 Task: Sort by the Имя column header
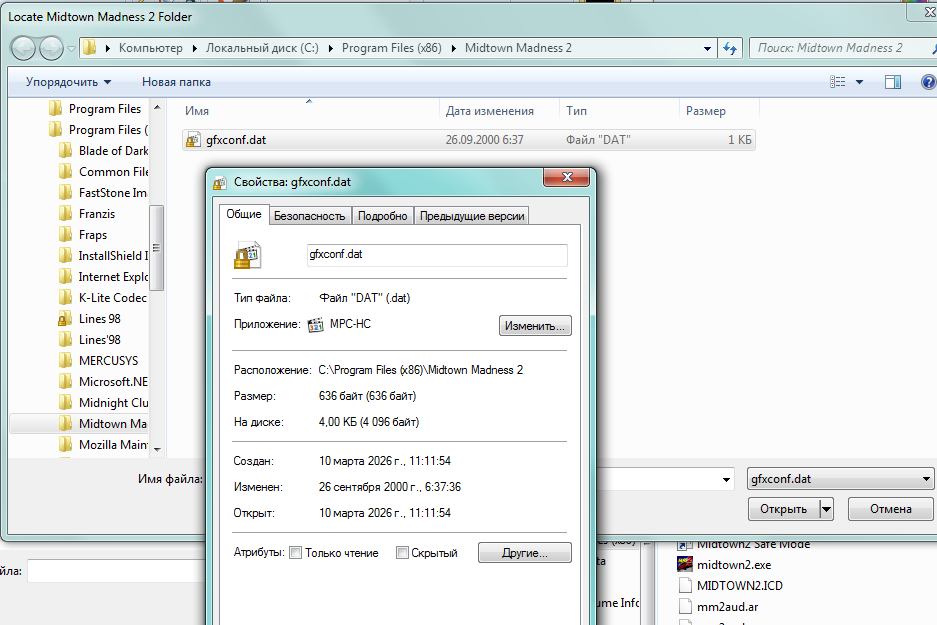click(309, 111)
